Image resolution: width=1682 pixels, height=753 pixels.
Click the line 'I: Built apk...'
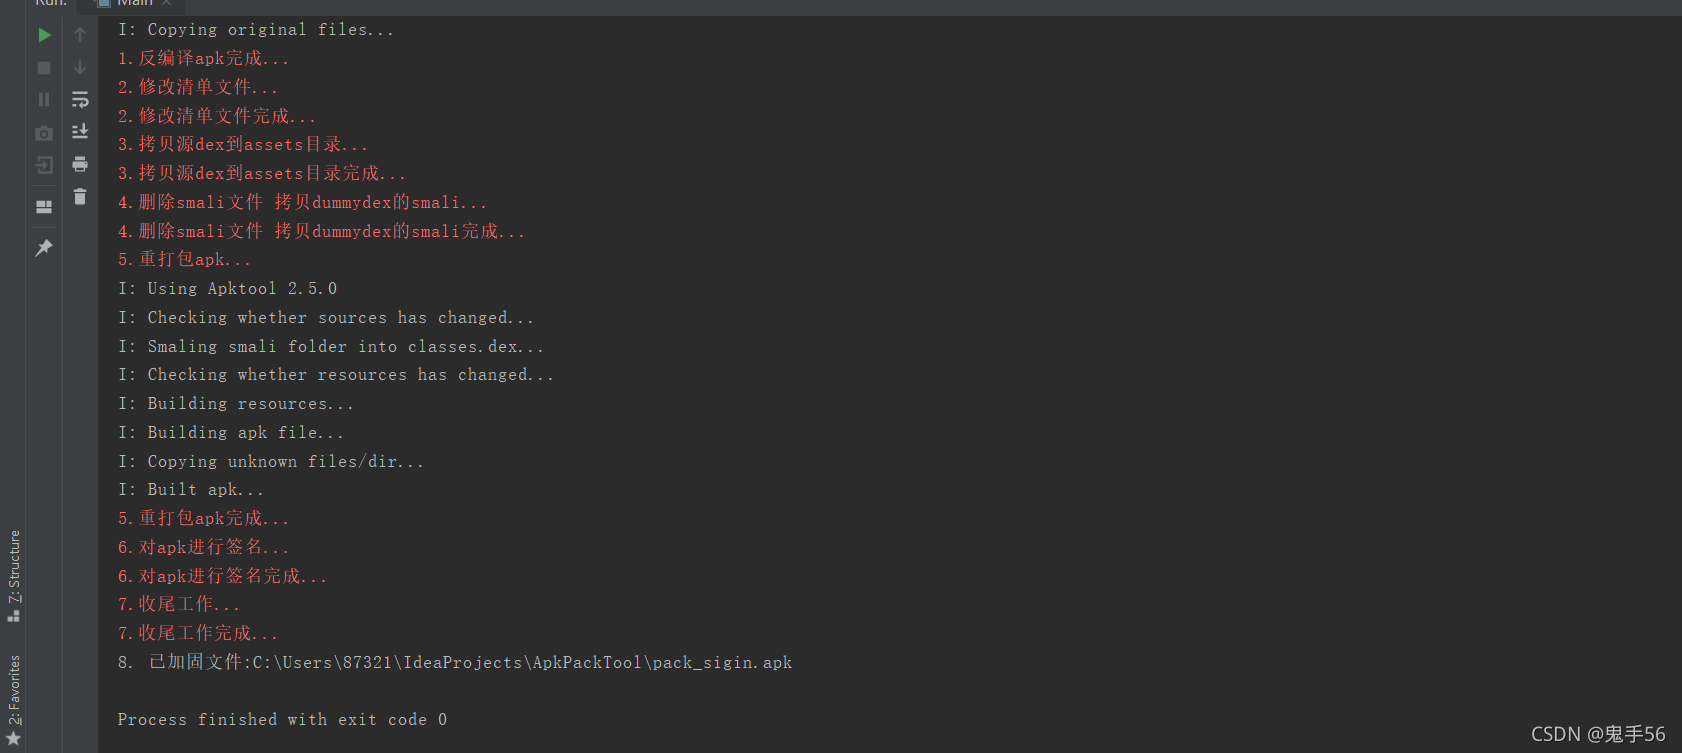191,490
